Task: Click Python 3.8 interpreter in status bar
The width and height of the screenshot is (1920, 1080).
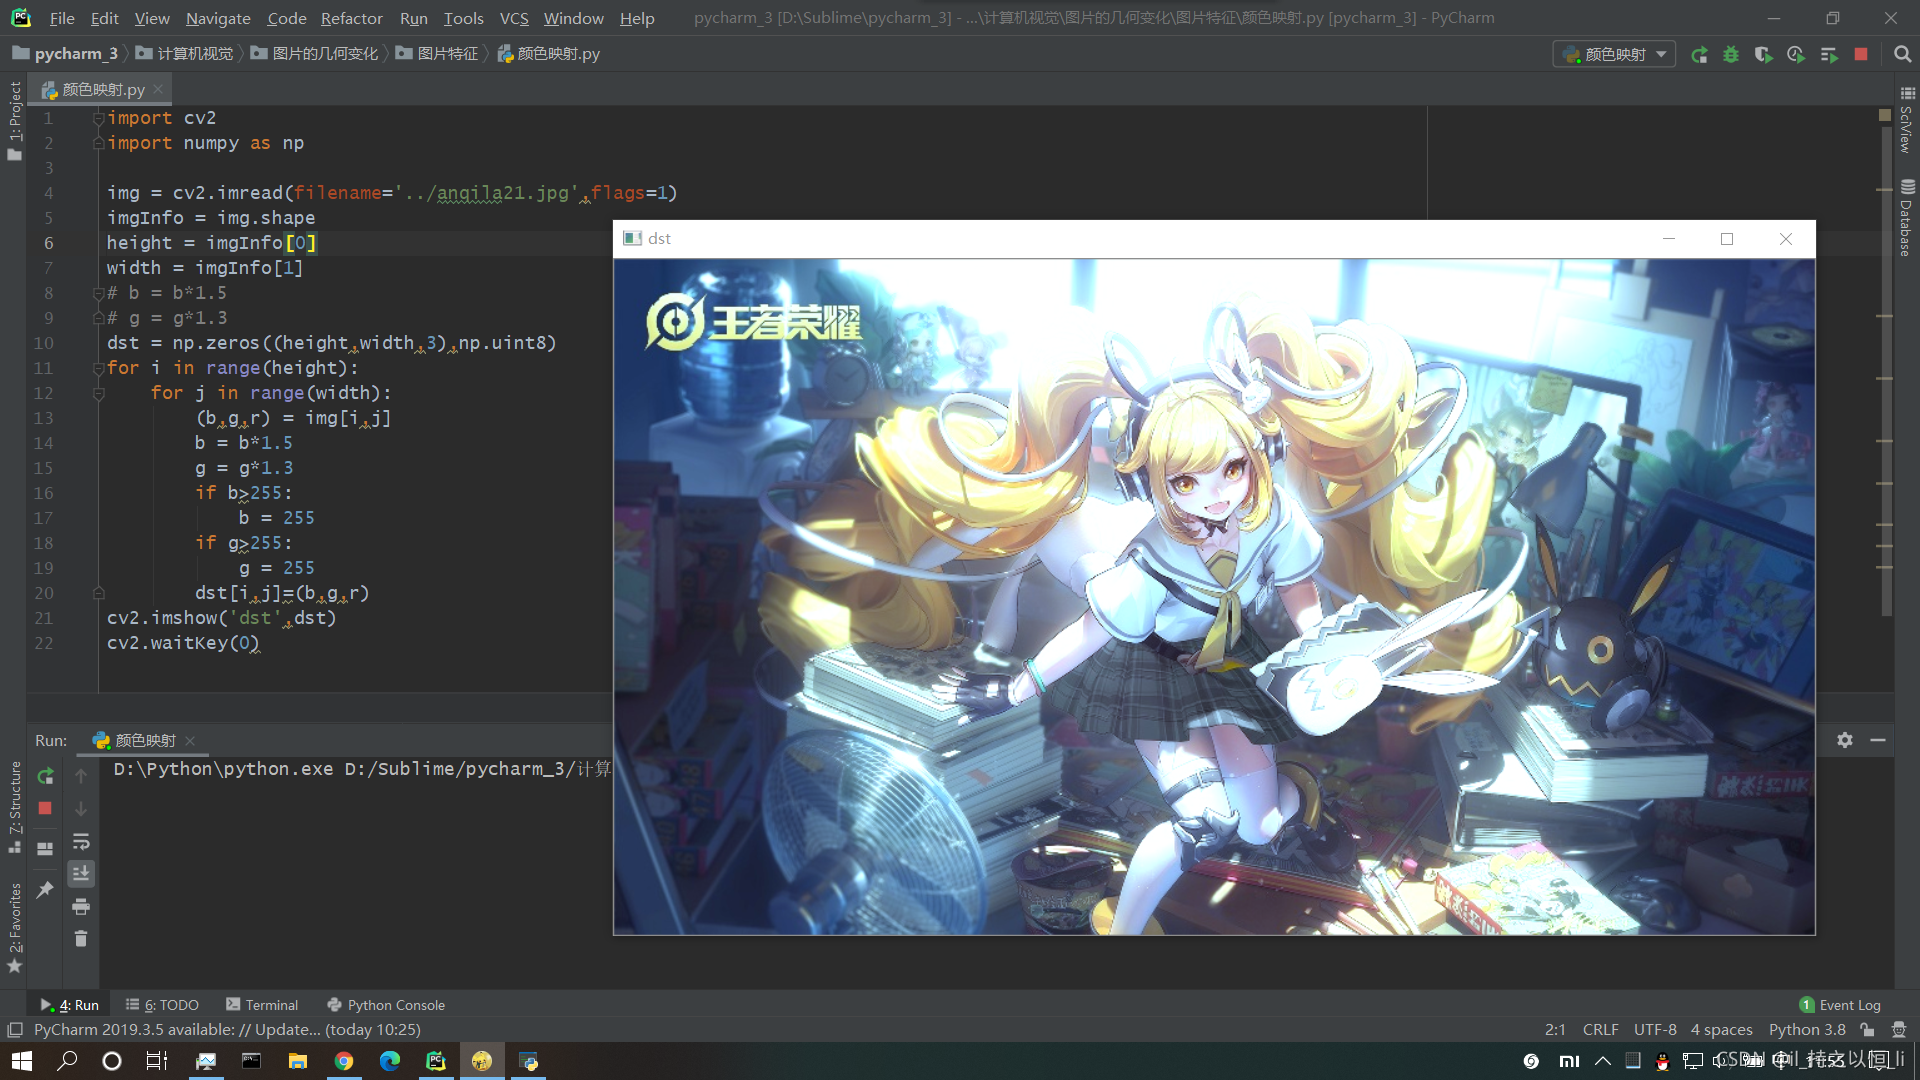Action: click(x=1807, y=1029)
